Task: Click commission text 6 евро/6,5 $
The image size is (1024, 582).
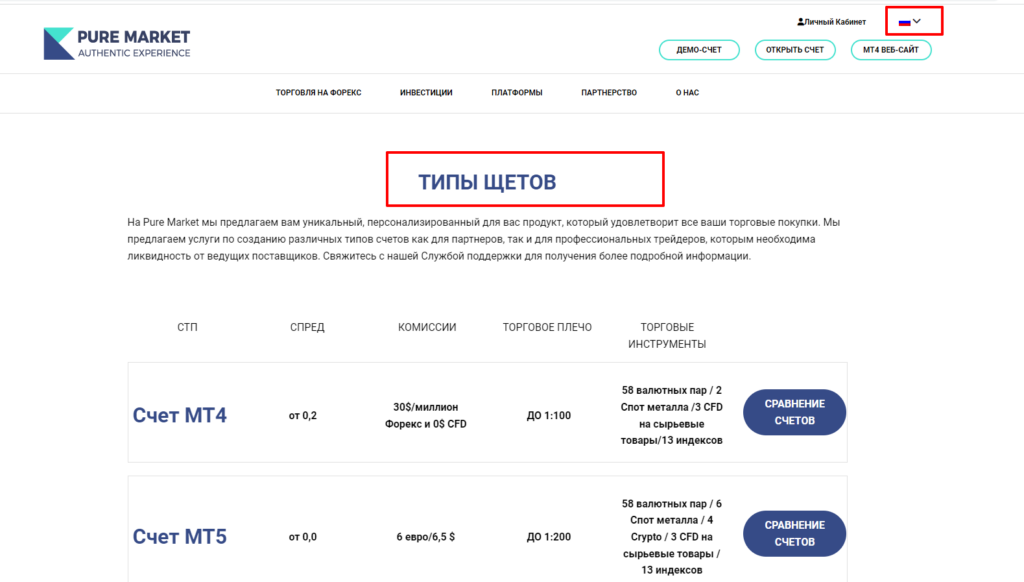Action: pos(426,537)
